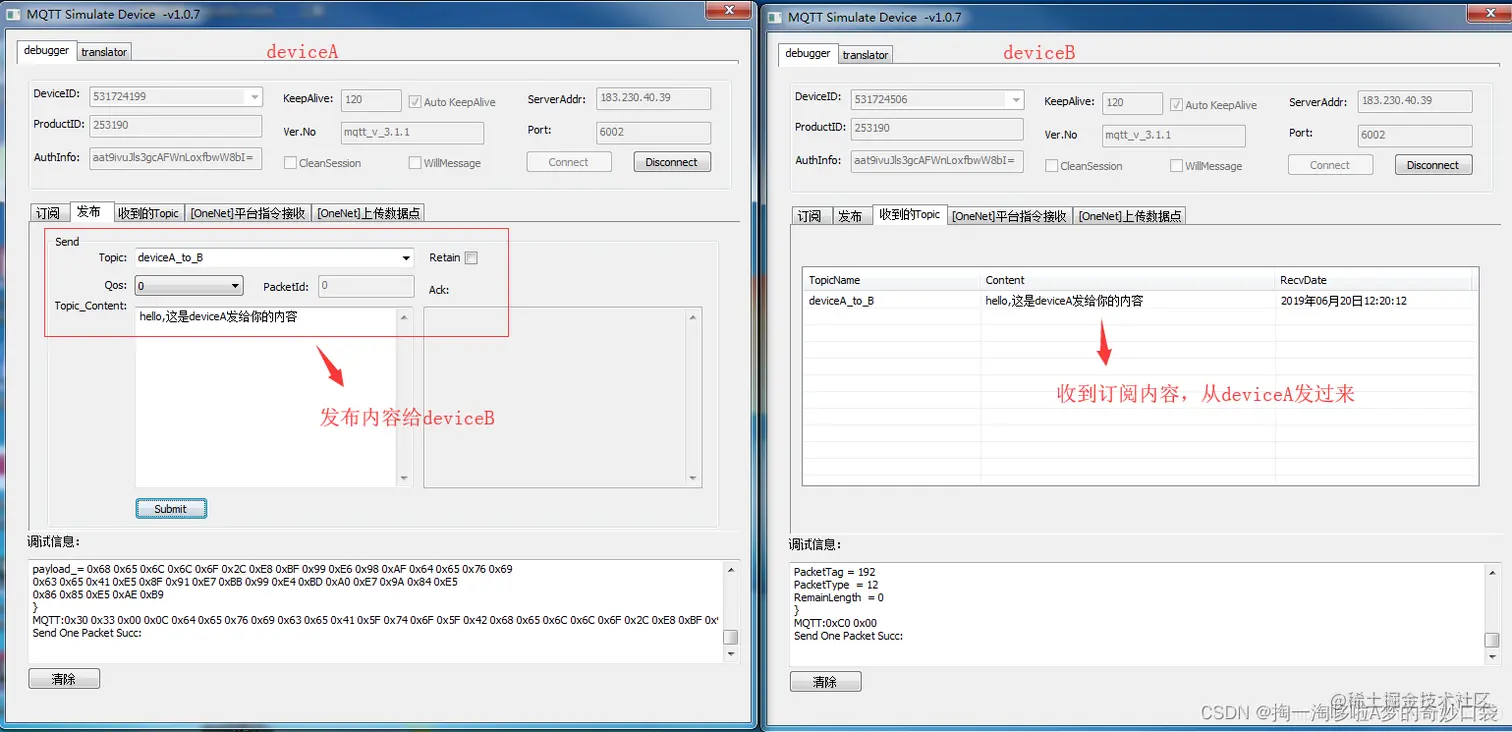Click the TopicName column header
The image size is (1512, 732).
point(892,280)
